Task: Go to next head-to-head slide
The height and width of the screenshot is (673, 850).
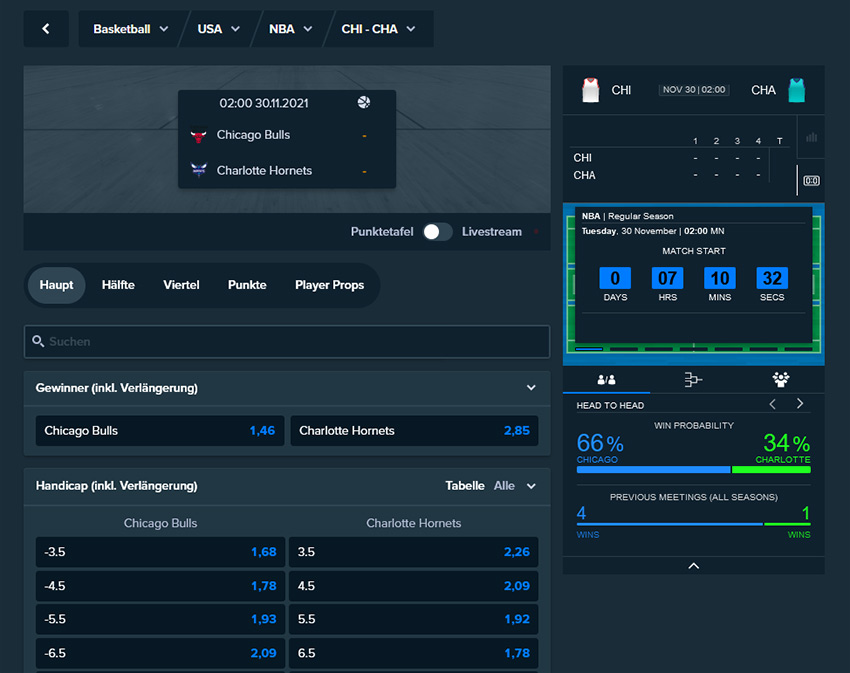Action: pos(800,404)
